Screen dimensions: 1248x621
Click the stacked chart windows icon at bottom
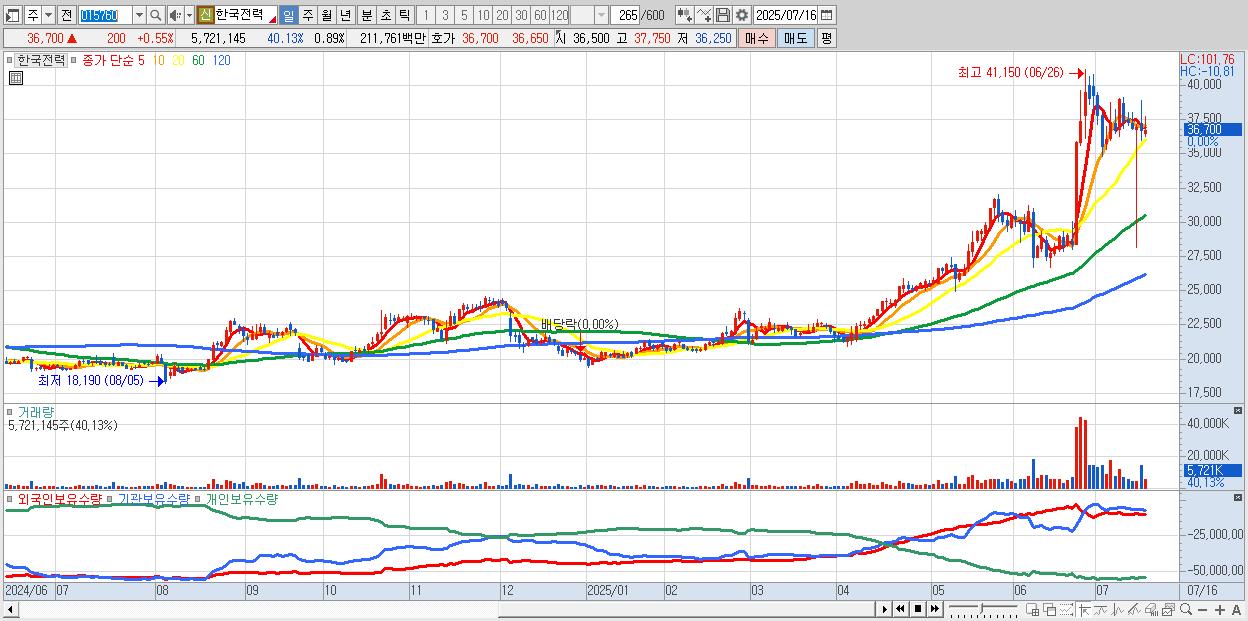point(1167,610)
